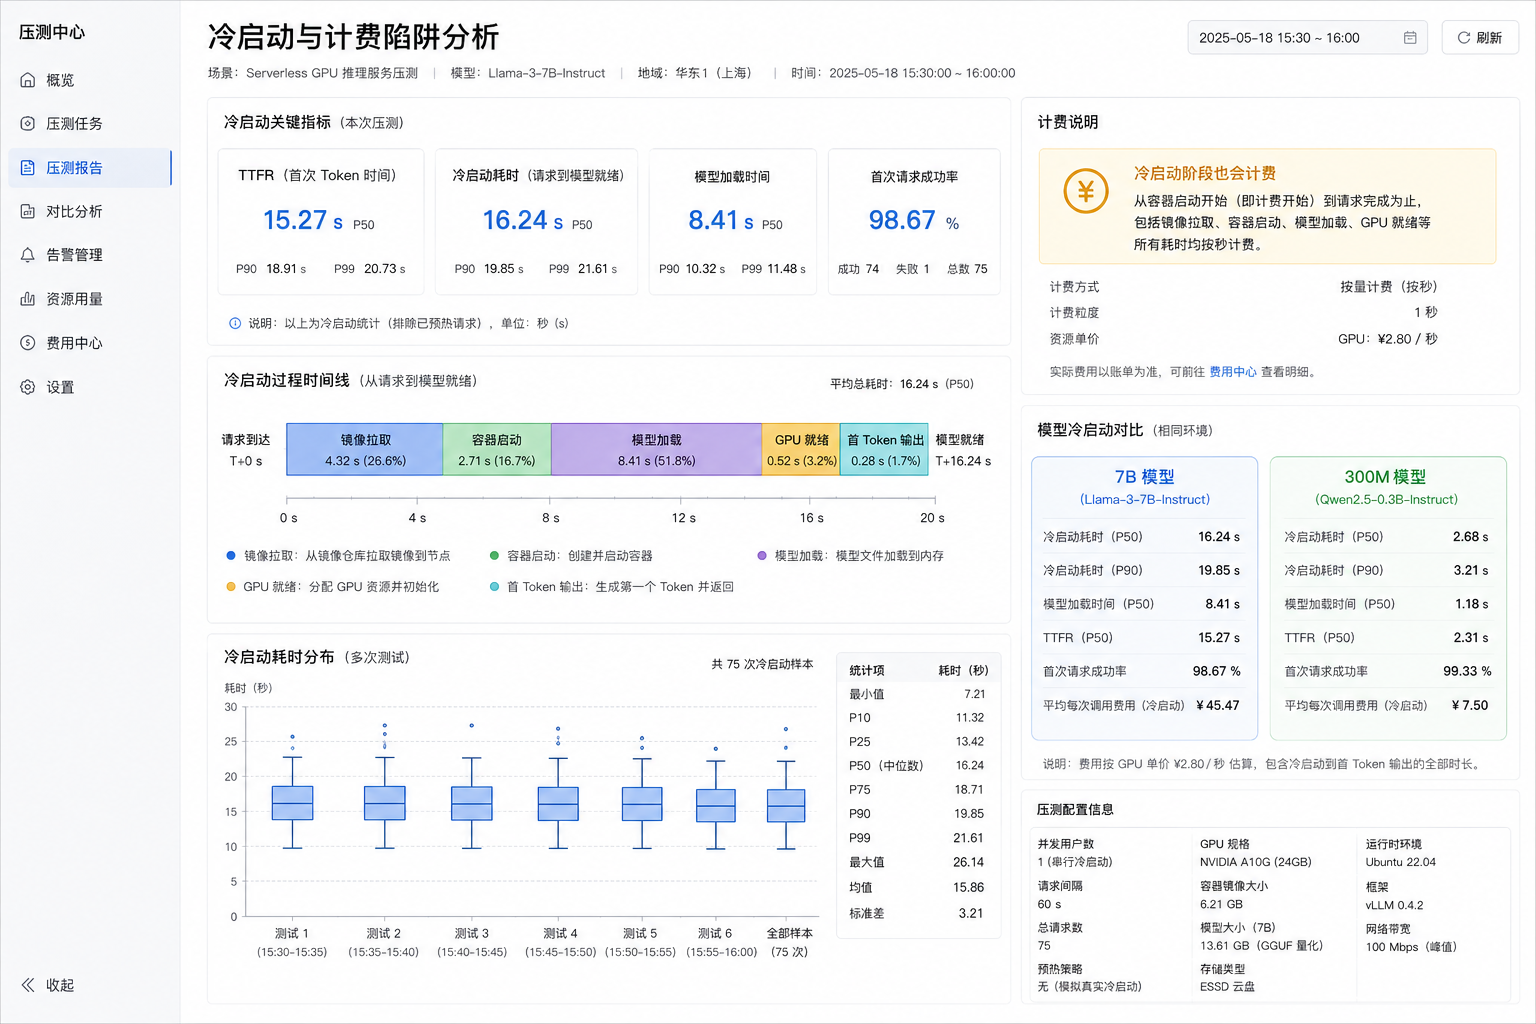Click the 模型加载 legend dot

[762, 556]
